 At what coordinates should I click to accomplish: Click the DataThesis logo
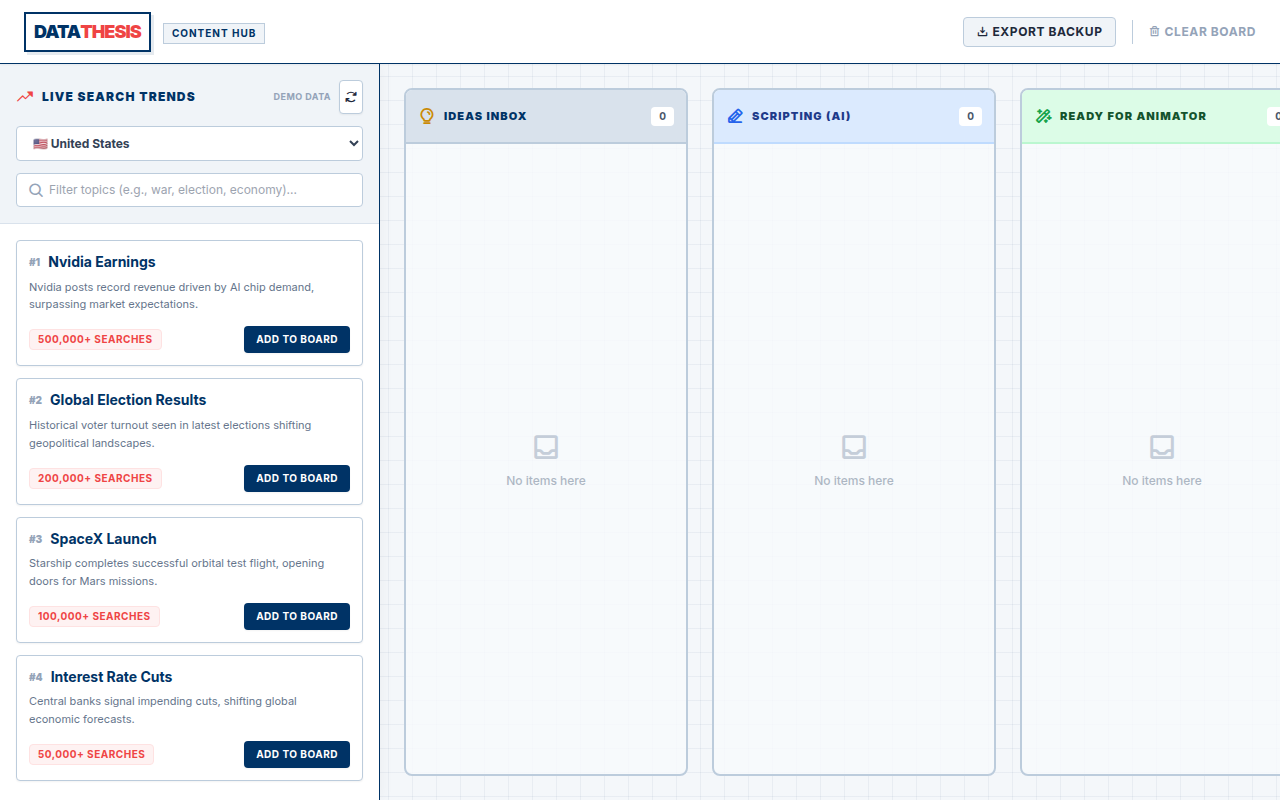tap(87, 32)
